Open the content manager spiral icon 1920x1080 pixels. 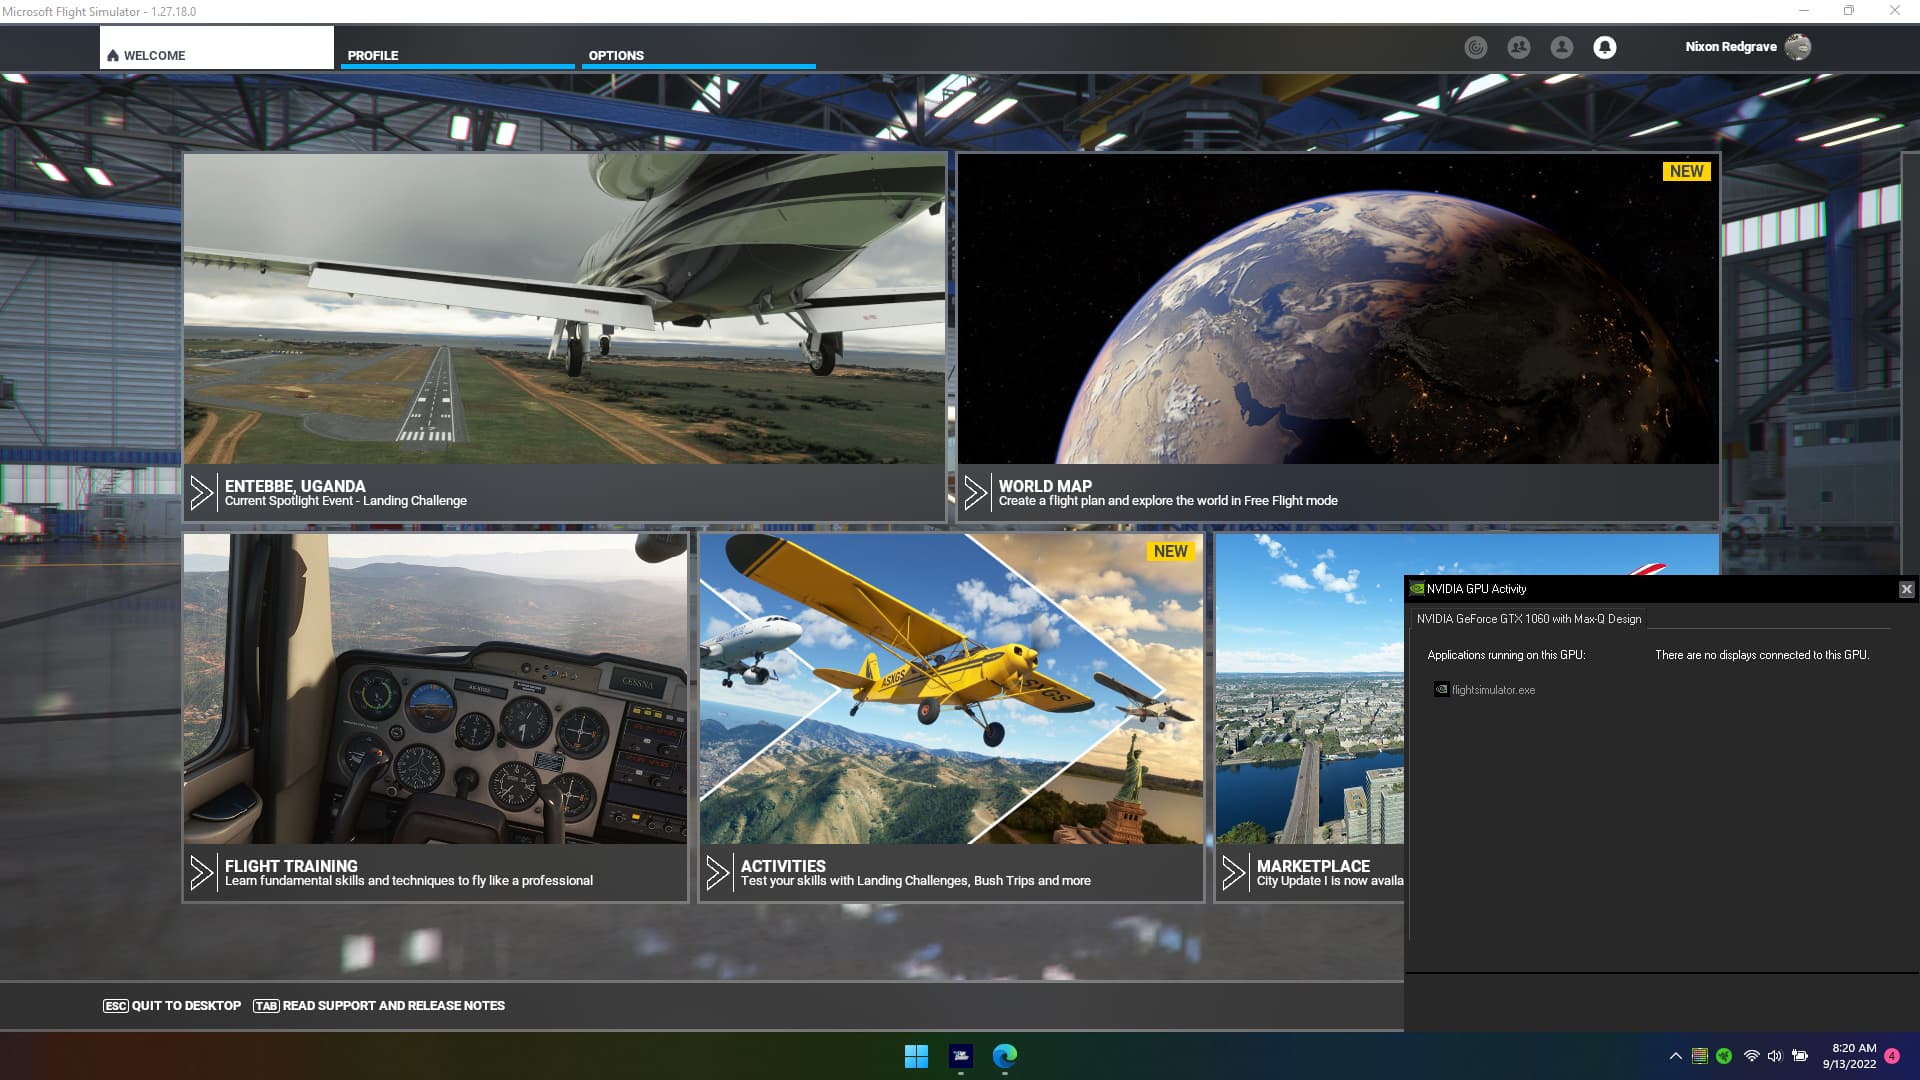click(1475, 47)
